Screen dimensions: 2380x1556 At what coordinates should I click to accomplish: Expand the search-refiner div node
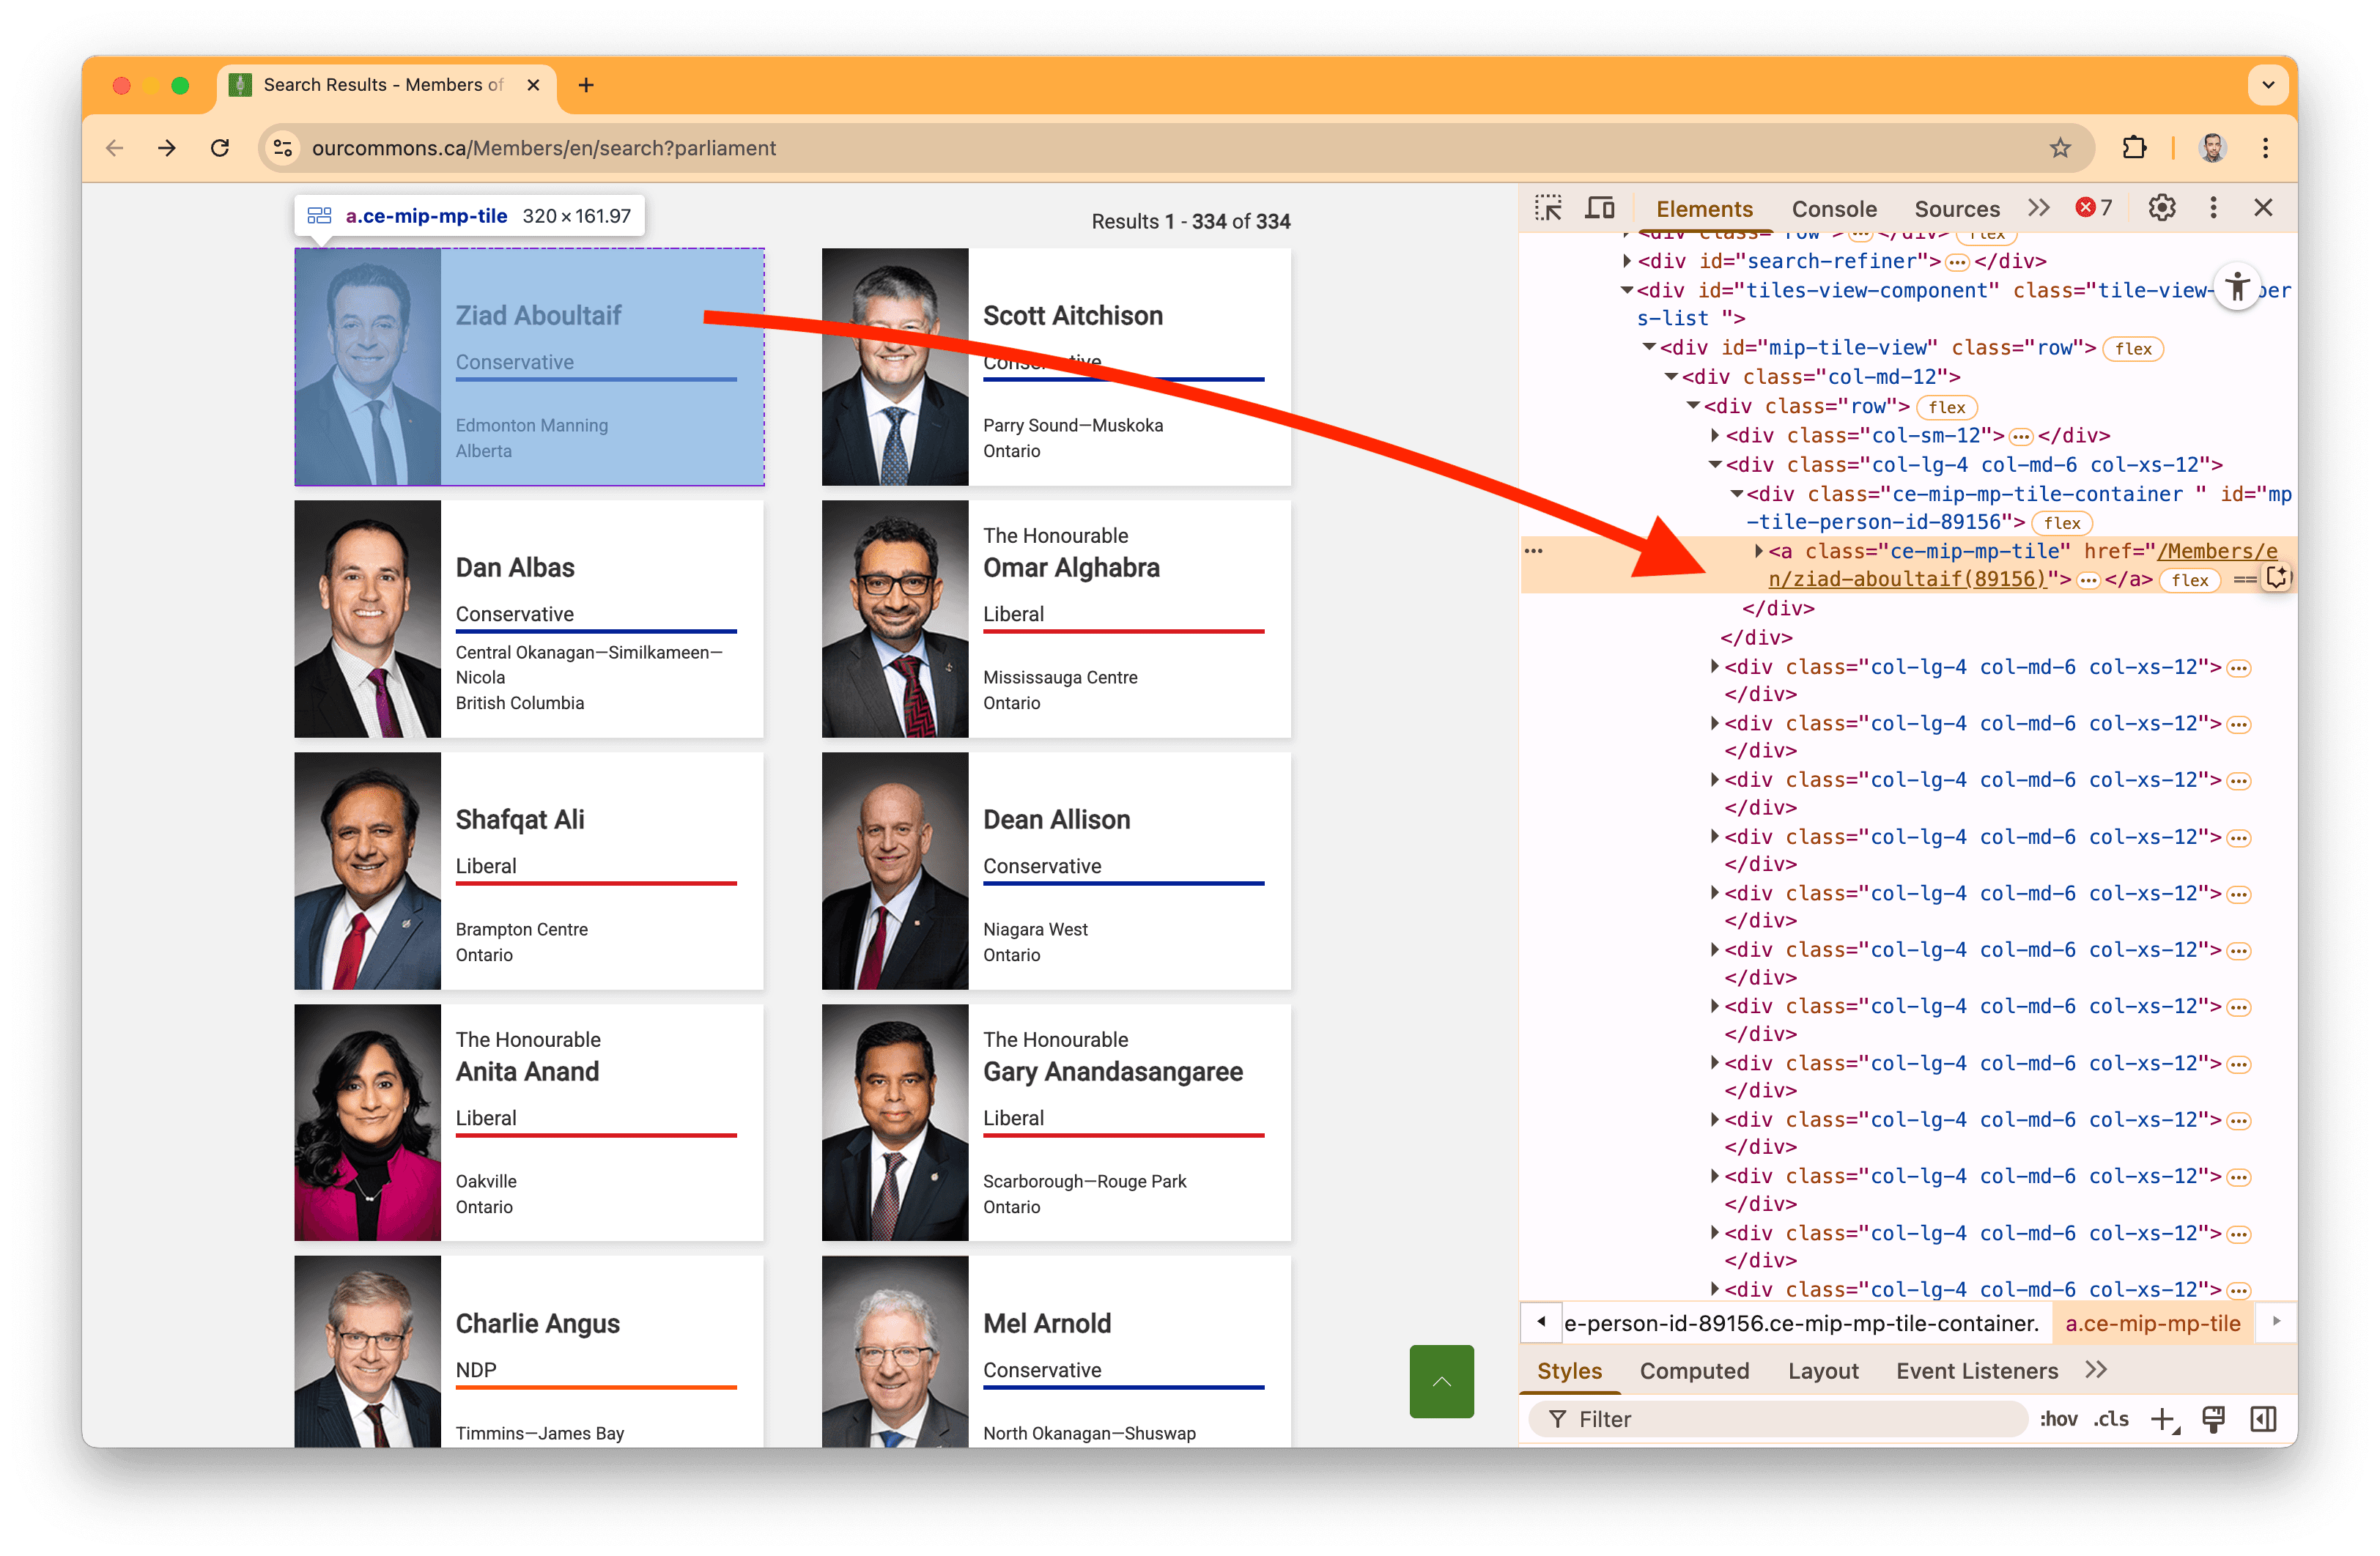(1627, 261)
